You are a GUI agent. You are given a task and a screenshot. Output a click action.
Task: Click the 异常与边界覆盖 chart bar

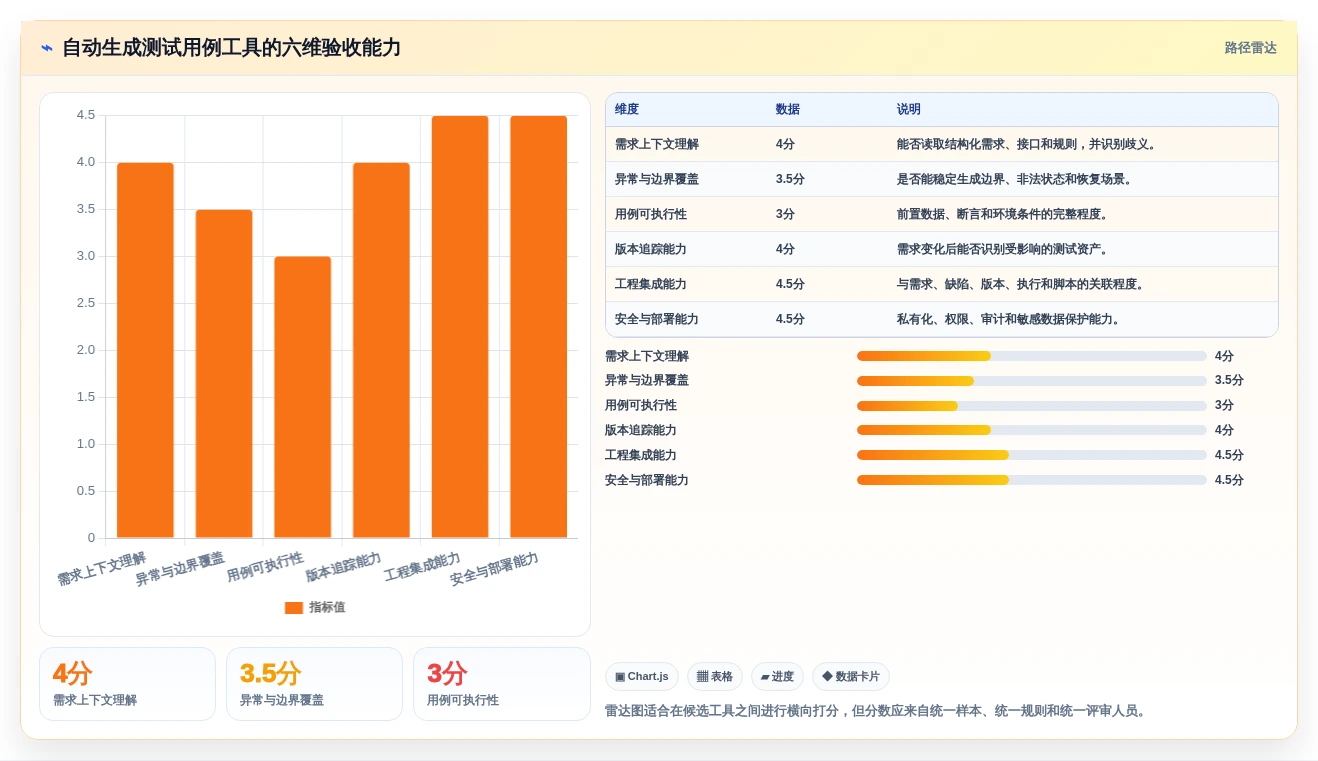point(224,374)
